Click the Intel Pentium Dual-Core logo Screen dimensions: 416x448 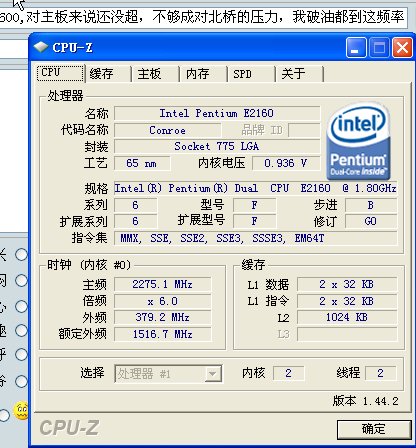click(358, 141)
